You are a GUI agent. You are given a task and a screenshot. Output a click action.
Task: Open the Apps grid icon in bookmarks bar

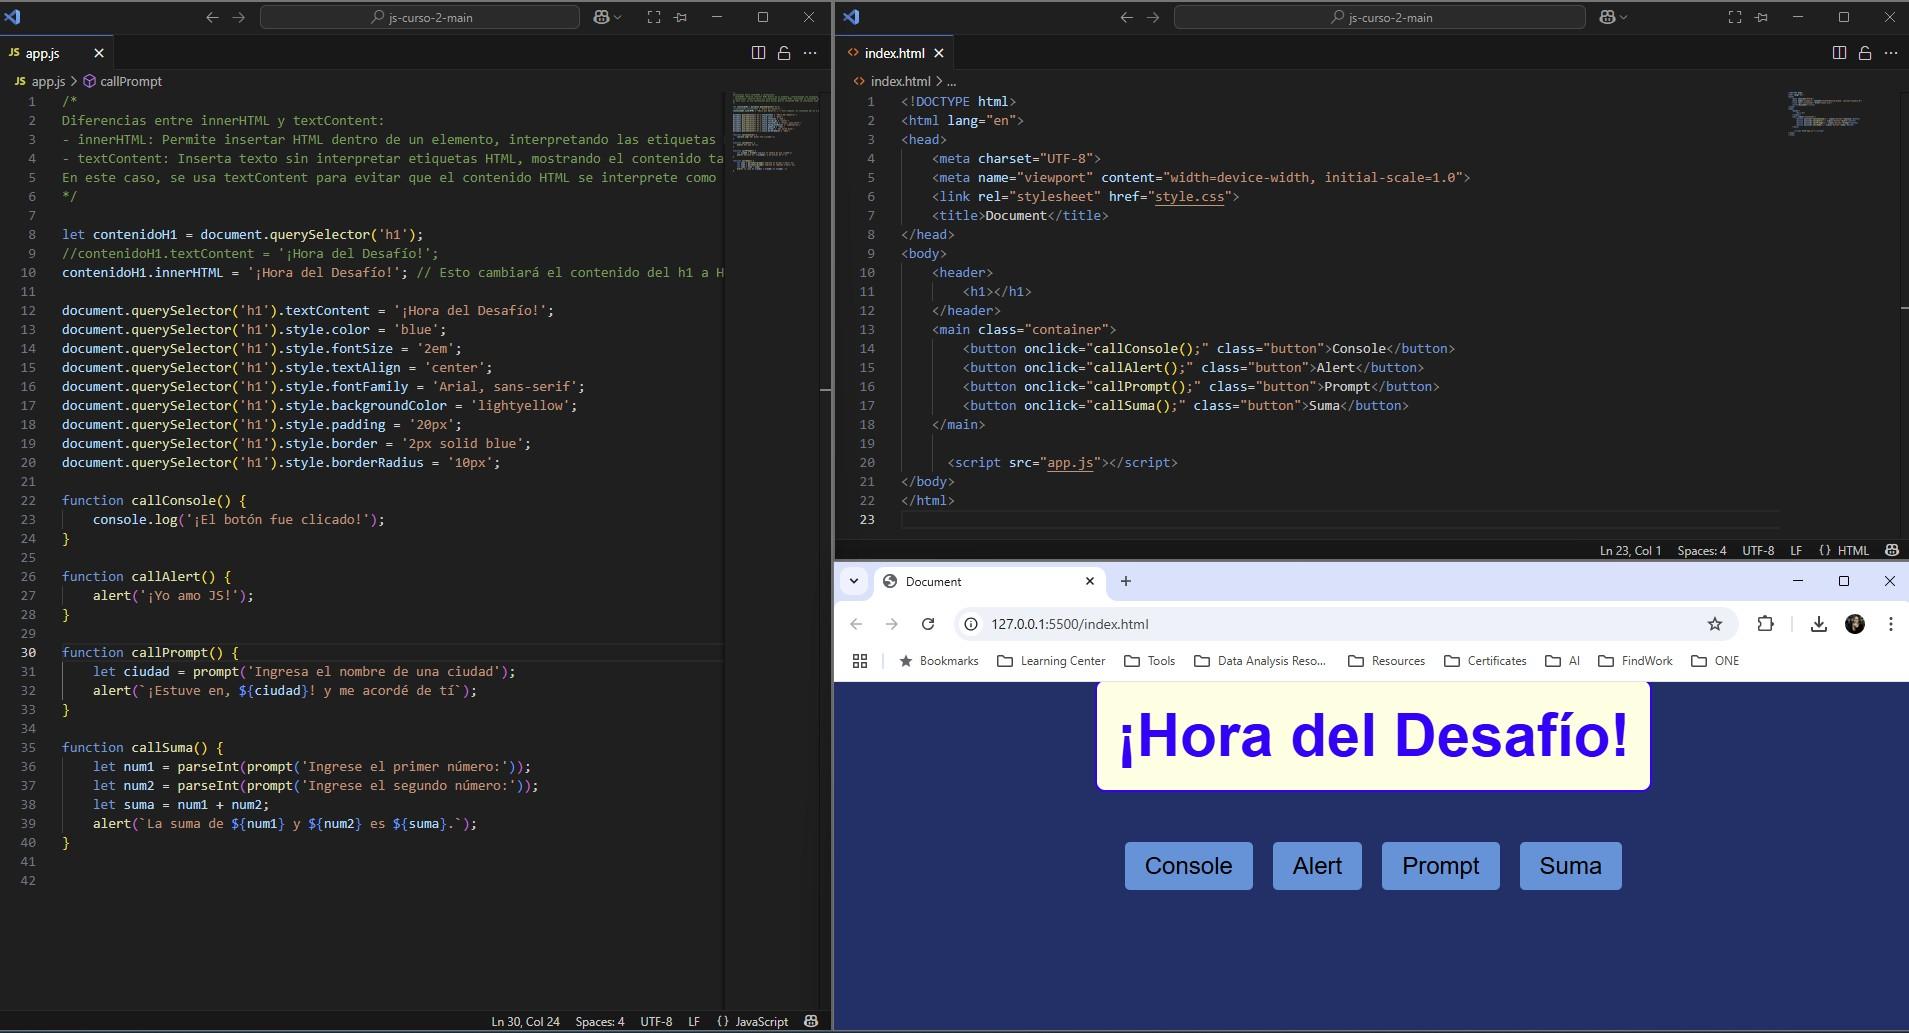coord(859,661)
